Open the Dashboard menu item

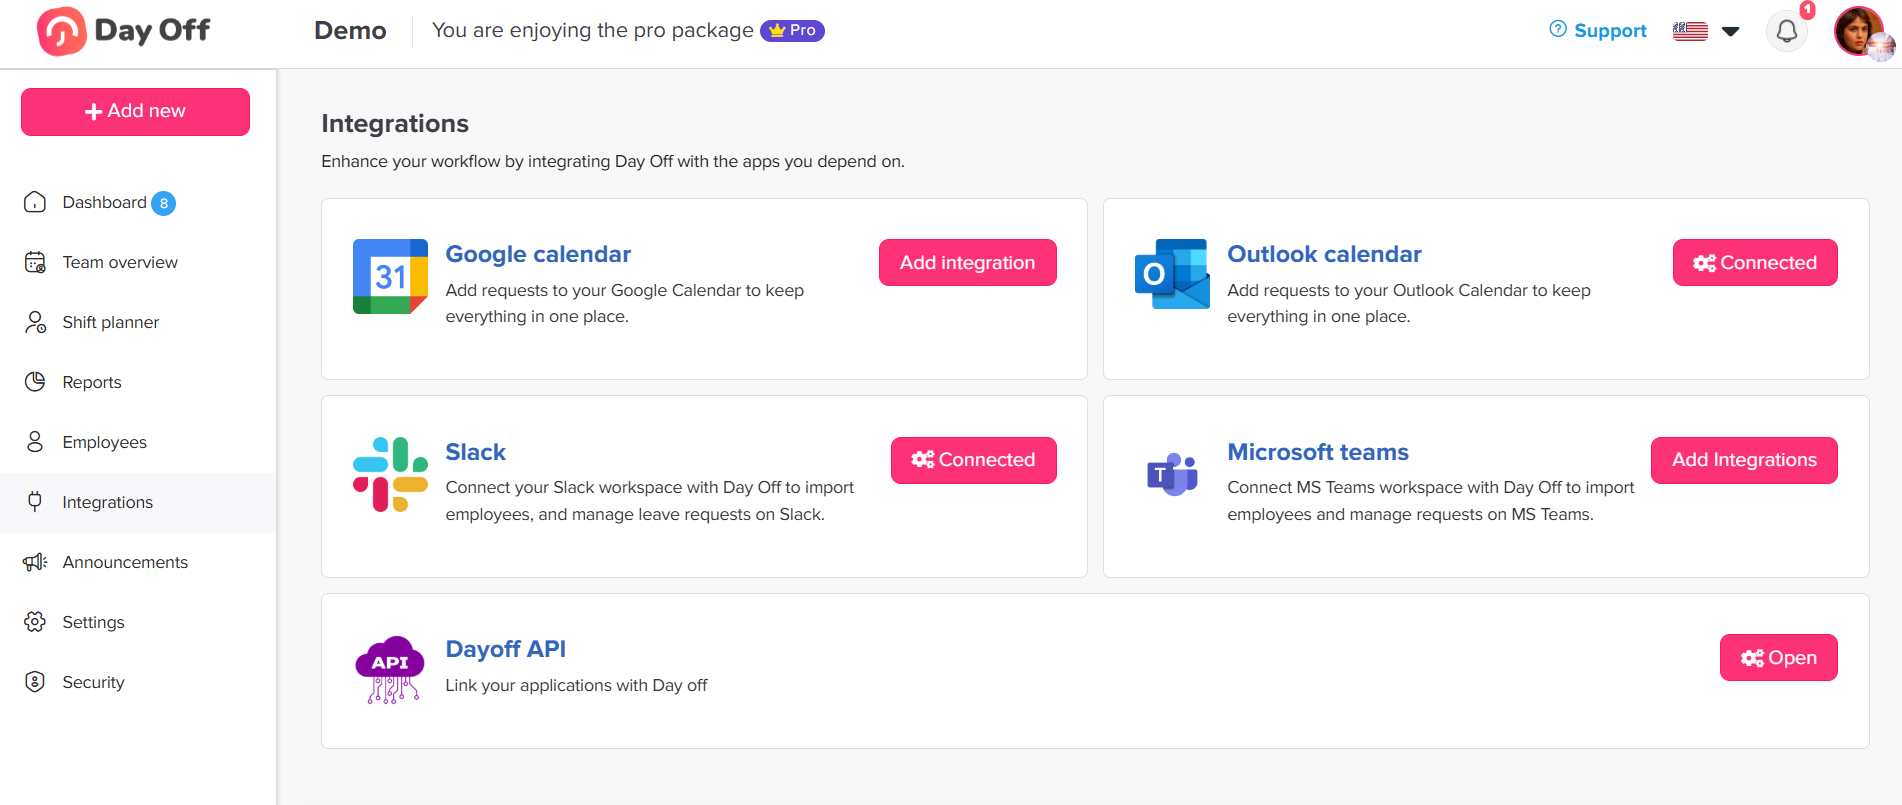104,202
